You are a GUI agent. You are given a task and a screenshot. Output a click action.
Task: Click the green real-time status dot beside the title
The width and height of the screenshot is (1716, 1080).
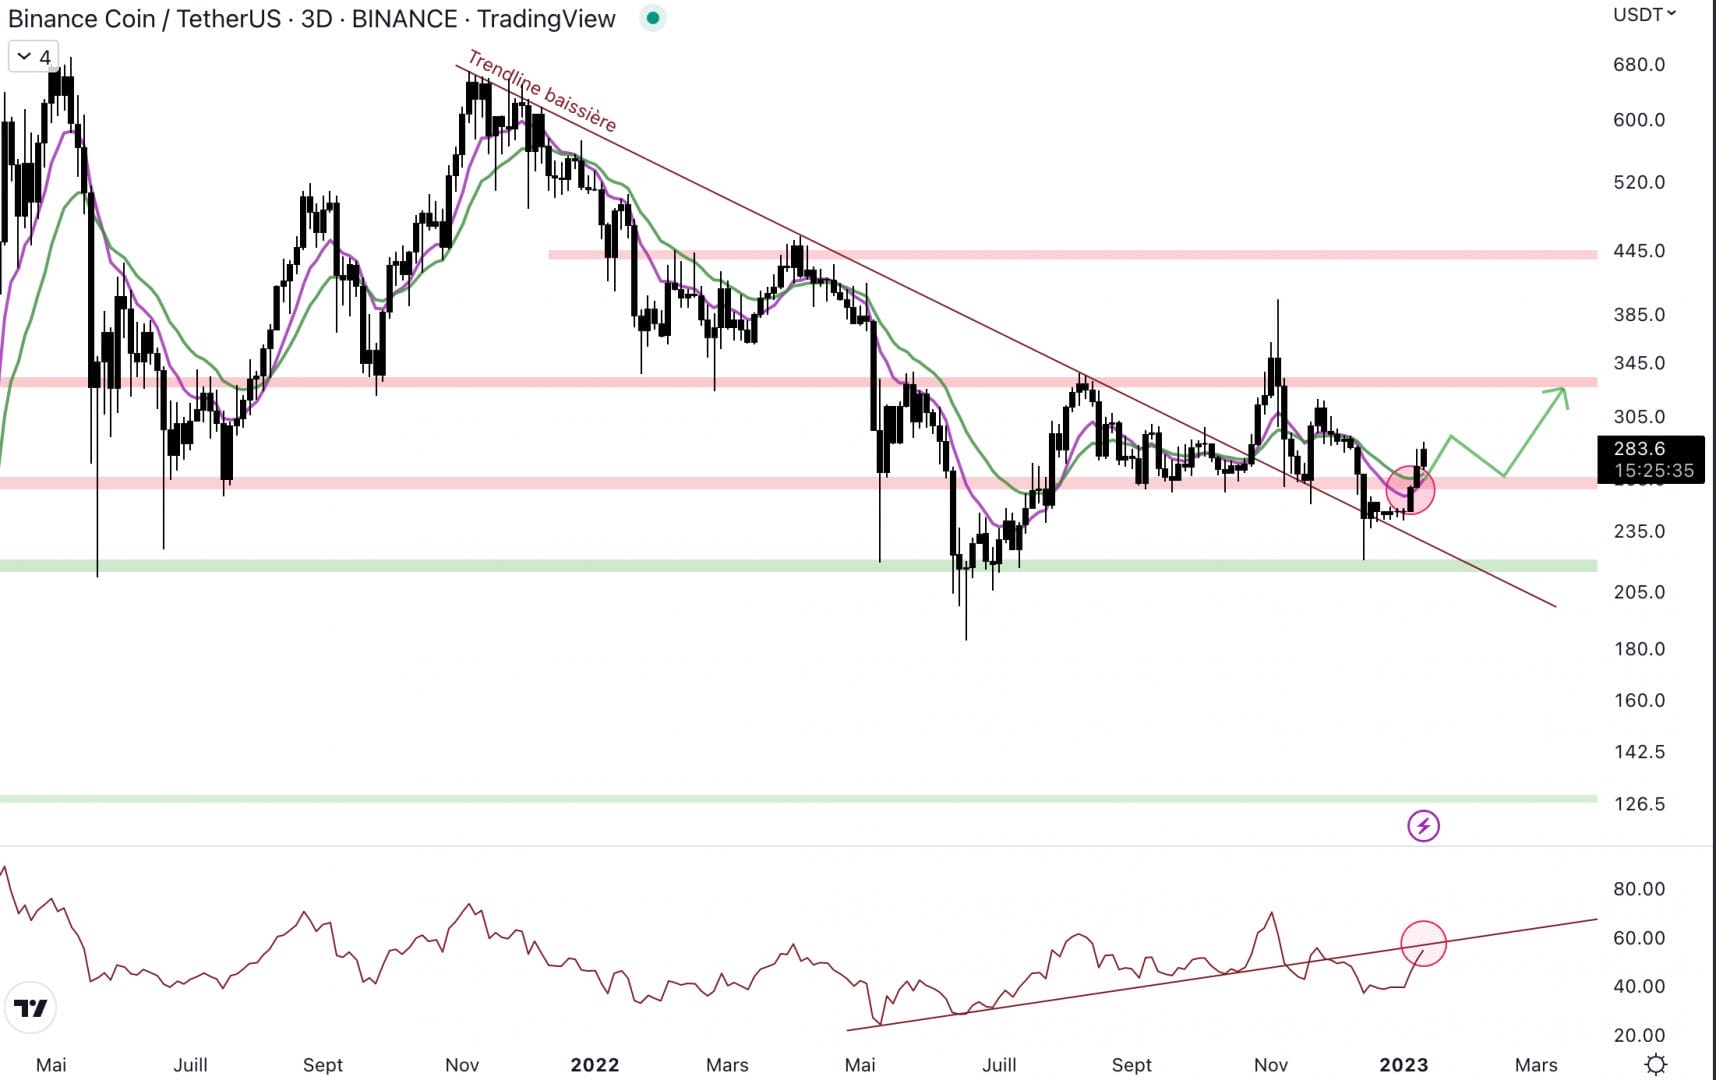pyautogui.click(x=653, y=18)
